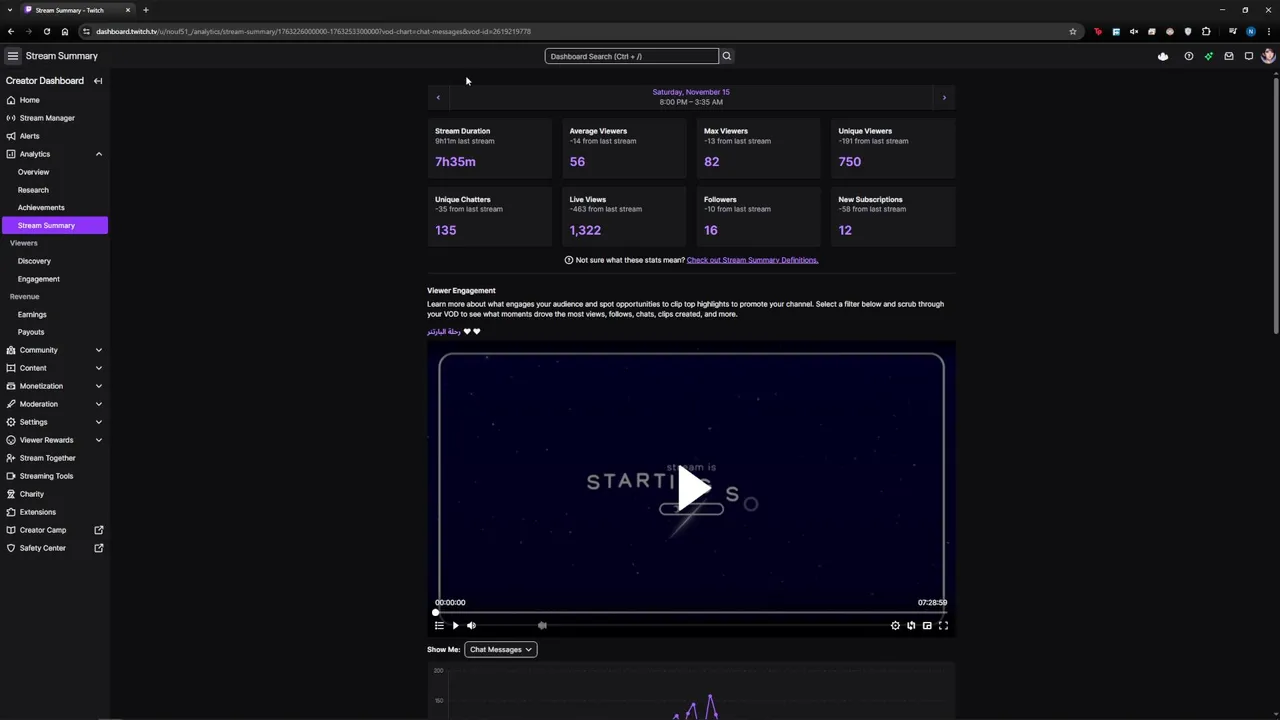Expand the Moderation section
1280x720 pixels.
tap(98, 404)
